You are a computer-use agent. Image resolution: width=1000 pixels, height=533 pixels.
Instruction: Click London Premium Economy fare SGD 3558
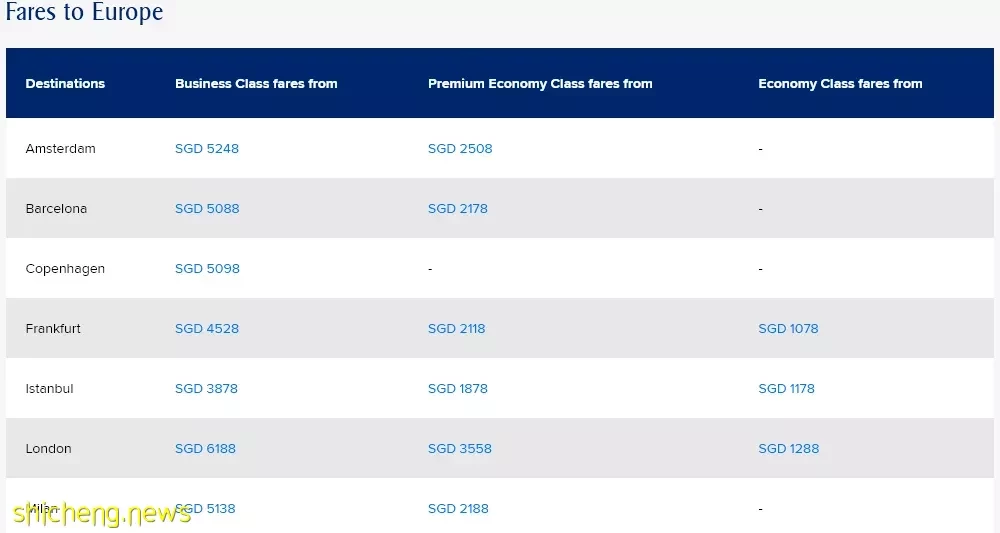coord(459,448)
